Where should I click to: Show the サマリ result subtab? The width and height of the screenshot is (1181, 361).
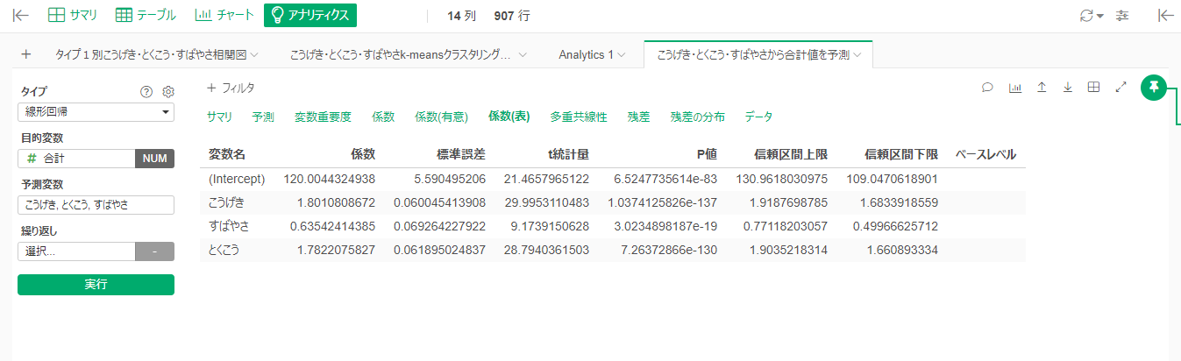point(219,117)
